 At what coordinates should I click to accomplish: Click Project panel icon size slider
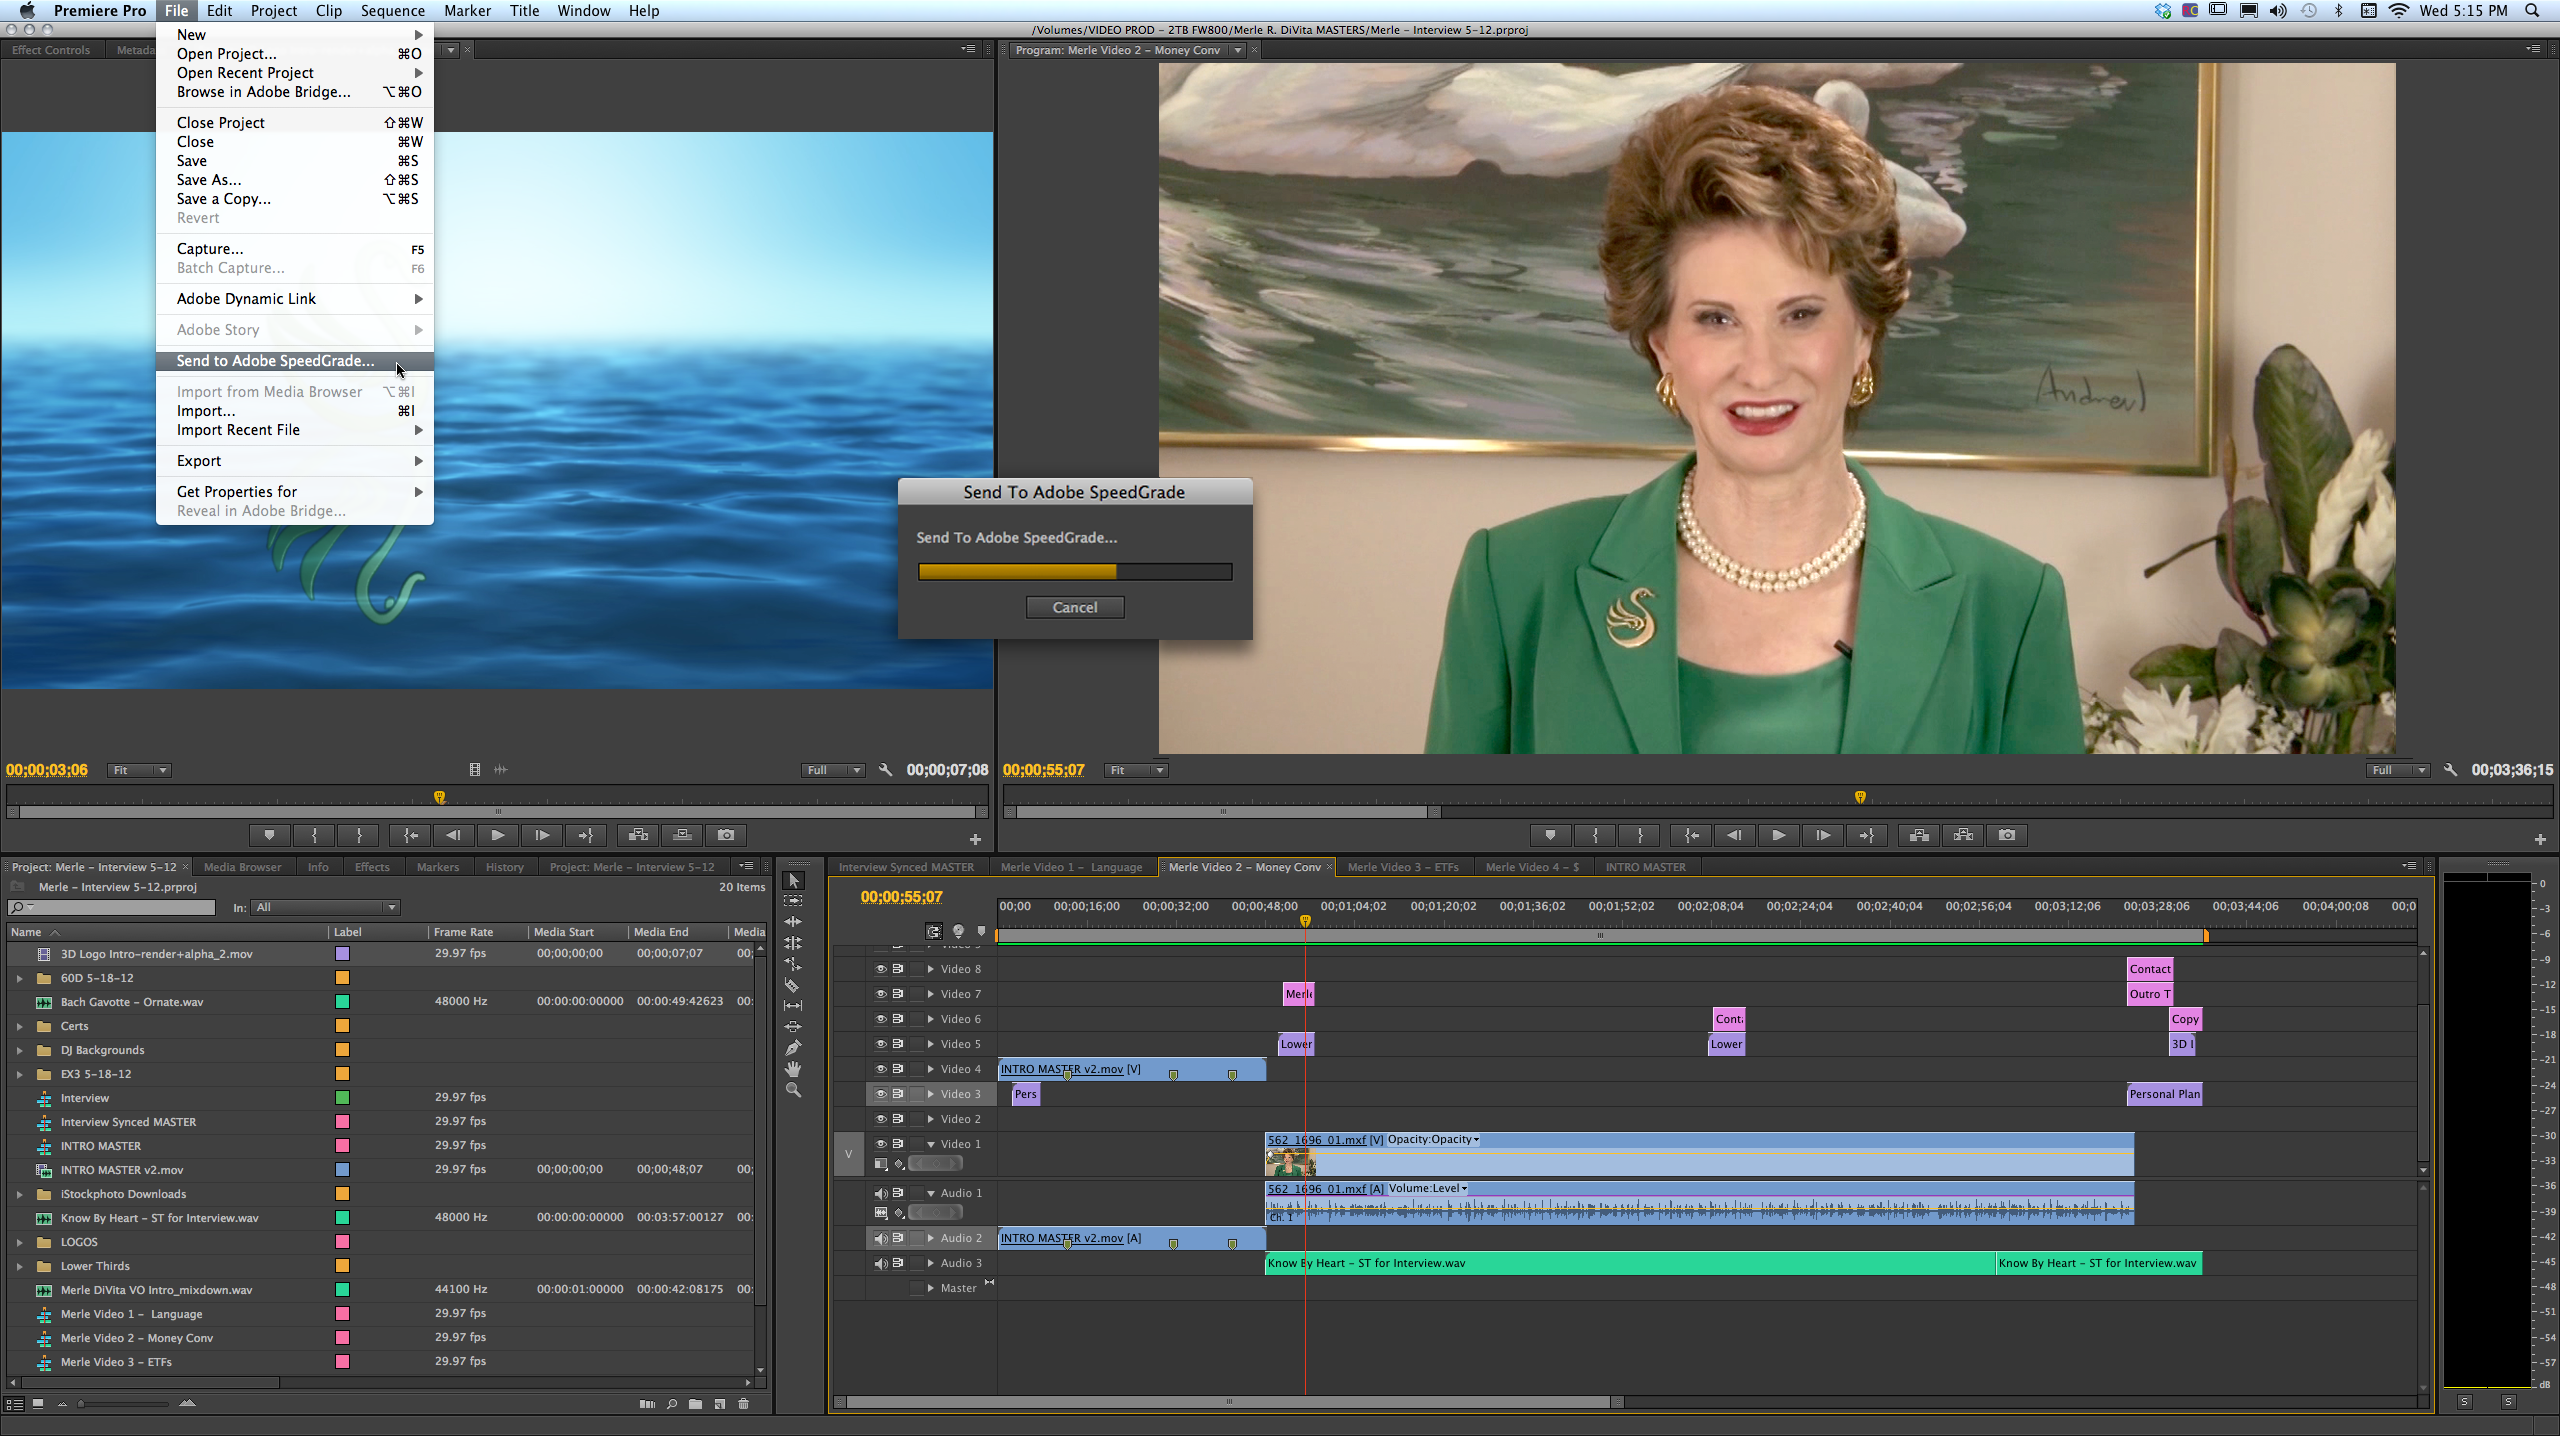[125, 1404]
